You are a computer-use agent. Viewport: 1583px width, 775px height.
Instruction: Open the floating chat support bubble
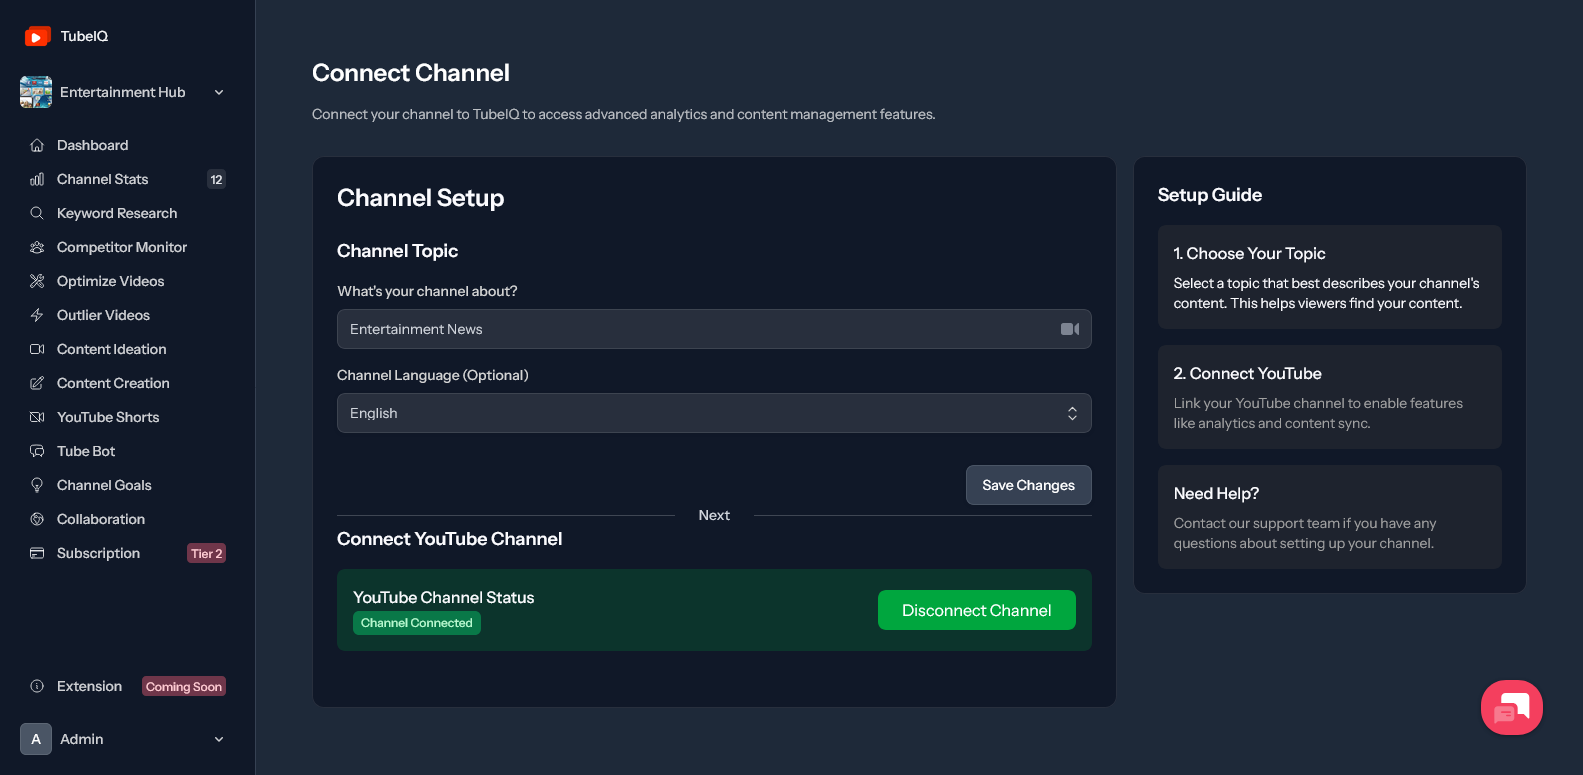coord(1511,707)
